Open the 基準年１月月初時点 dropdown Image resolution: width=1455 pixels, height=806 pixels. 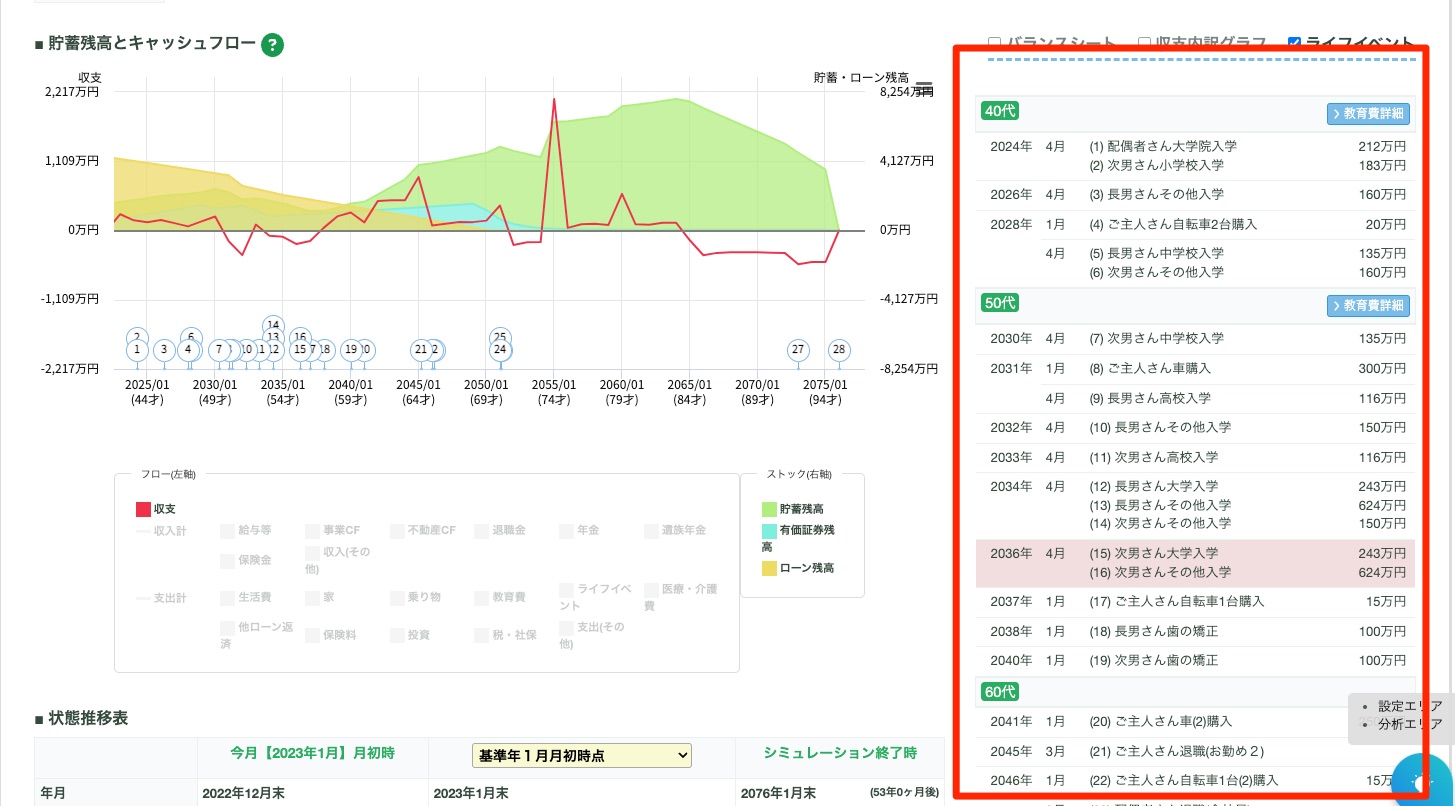click(x=581, y=755)
